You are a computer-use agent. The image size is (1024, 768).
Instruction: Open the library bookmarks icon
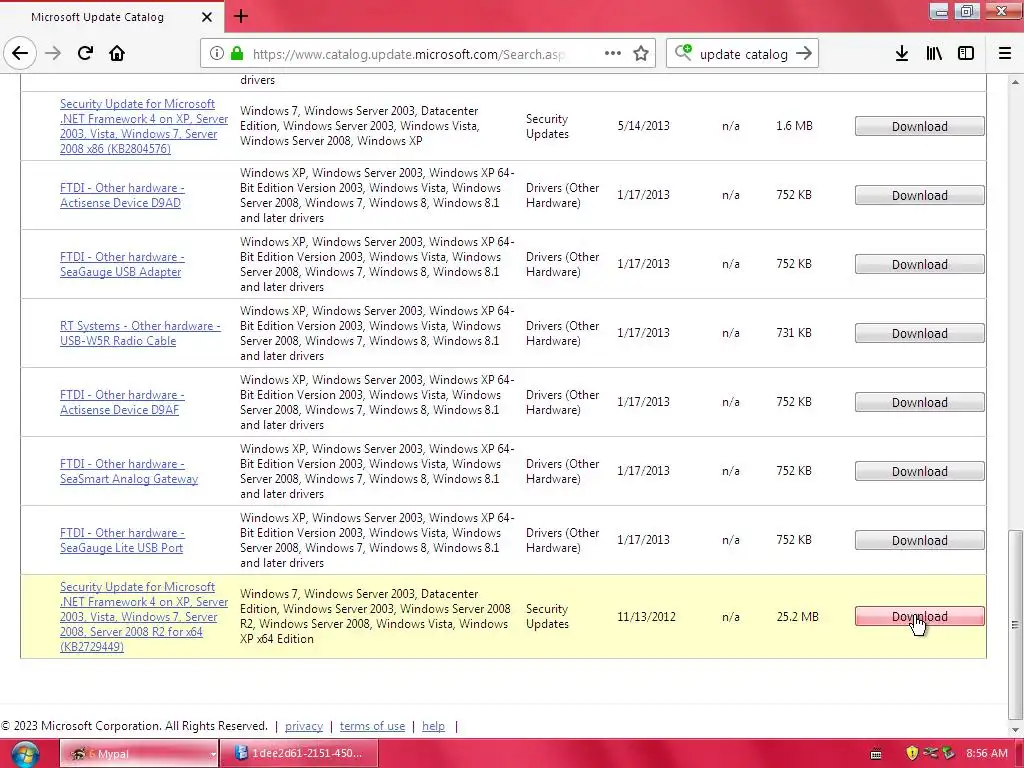pos(934,53)
